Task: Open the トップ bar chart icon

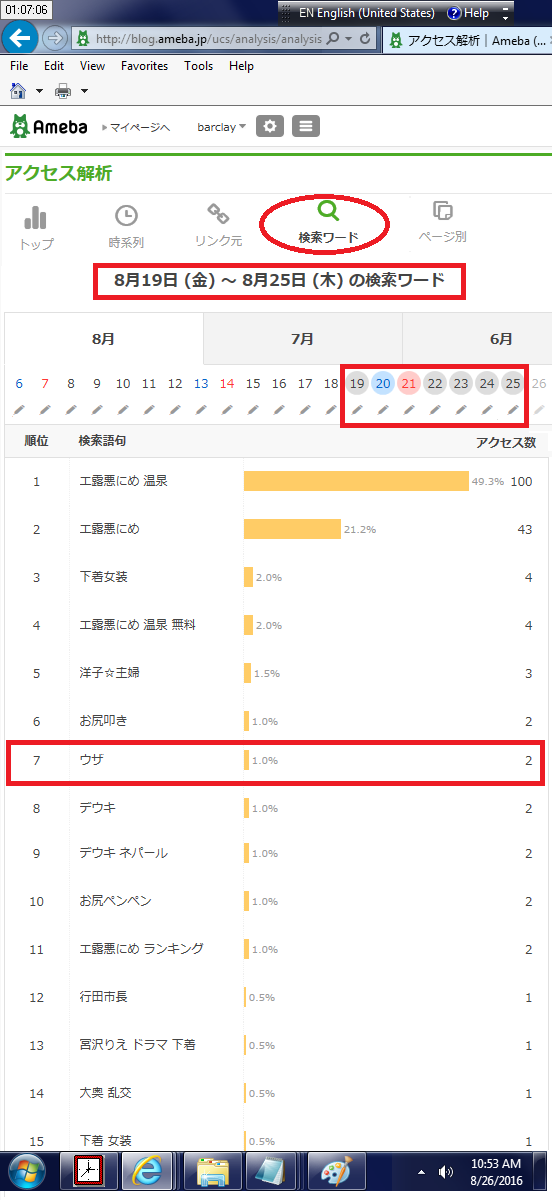Action: 37,218
